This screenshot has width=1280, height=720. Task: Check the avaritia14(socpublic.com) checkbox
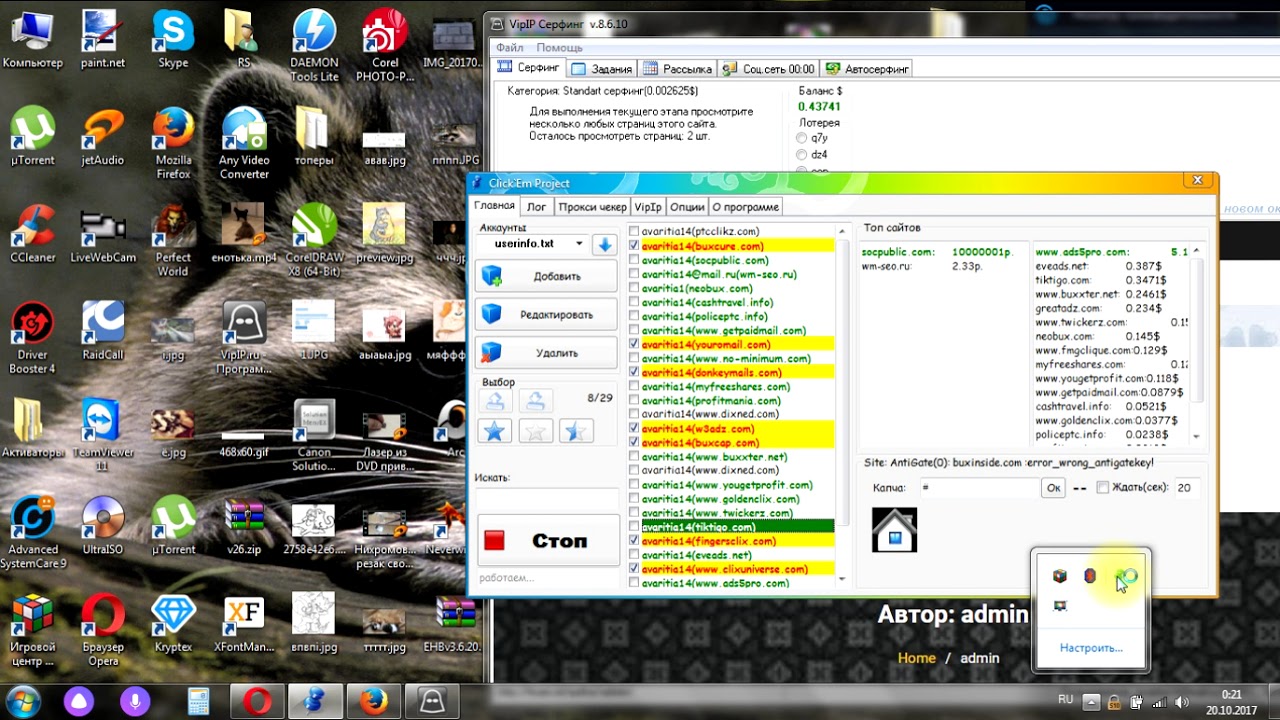click(x=634, y=260)
